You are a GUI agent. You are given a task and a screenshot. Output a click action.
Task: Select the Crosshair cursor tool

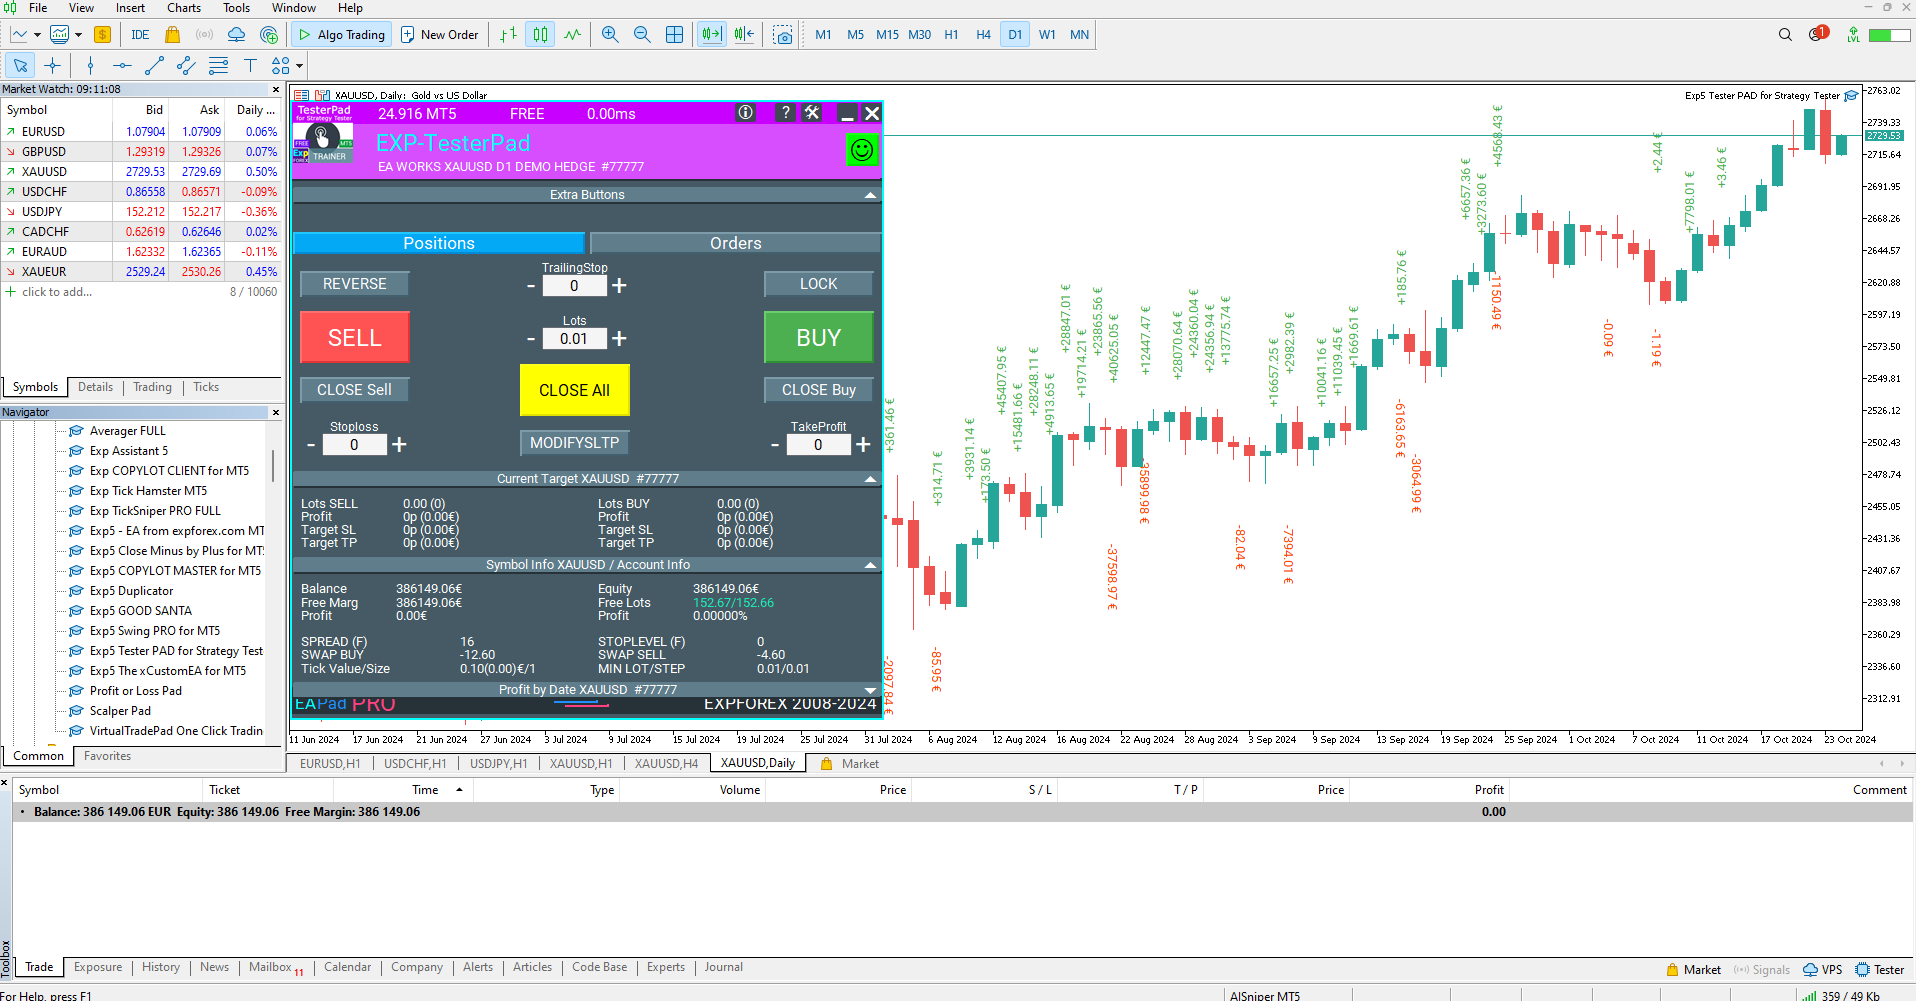(53, 66)
